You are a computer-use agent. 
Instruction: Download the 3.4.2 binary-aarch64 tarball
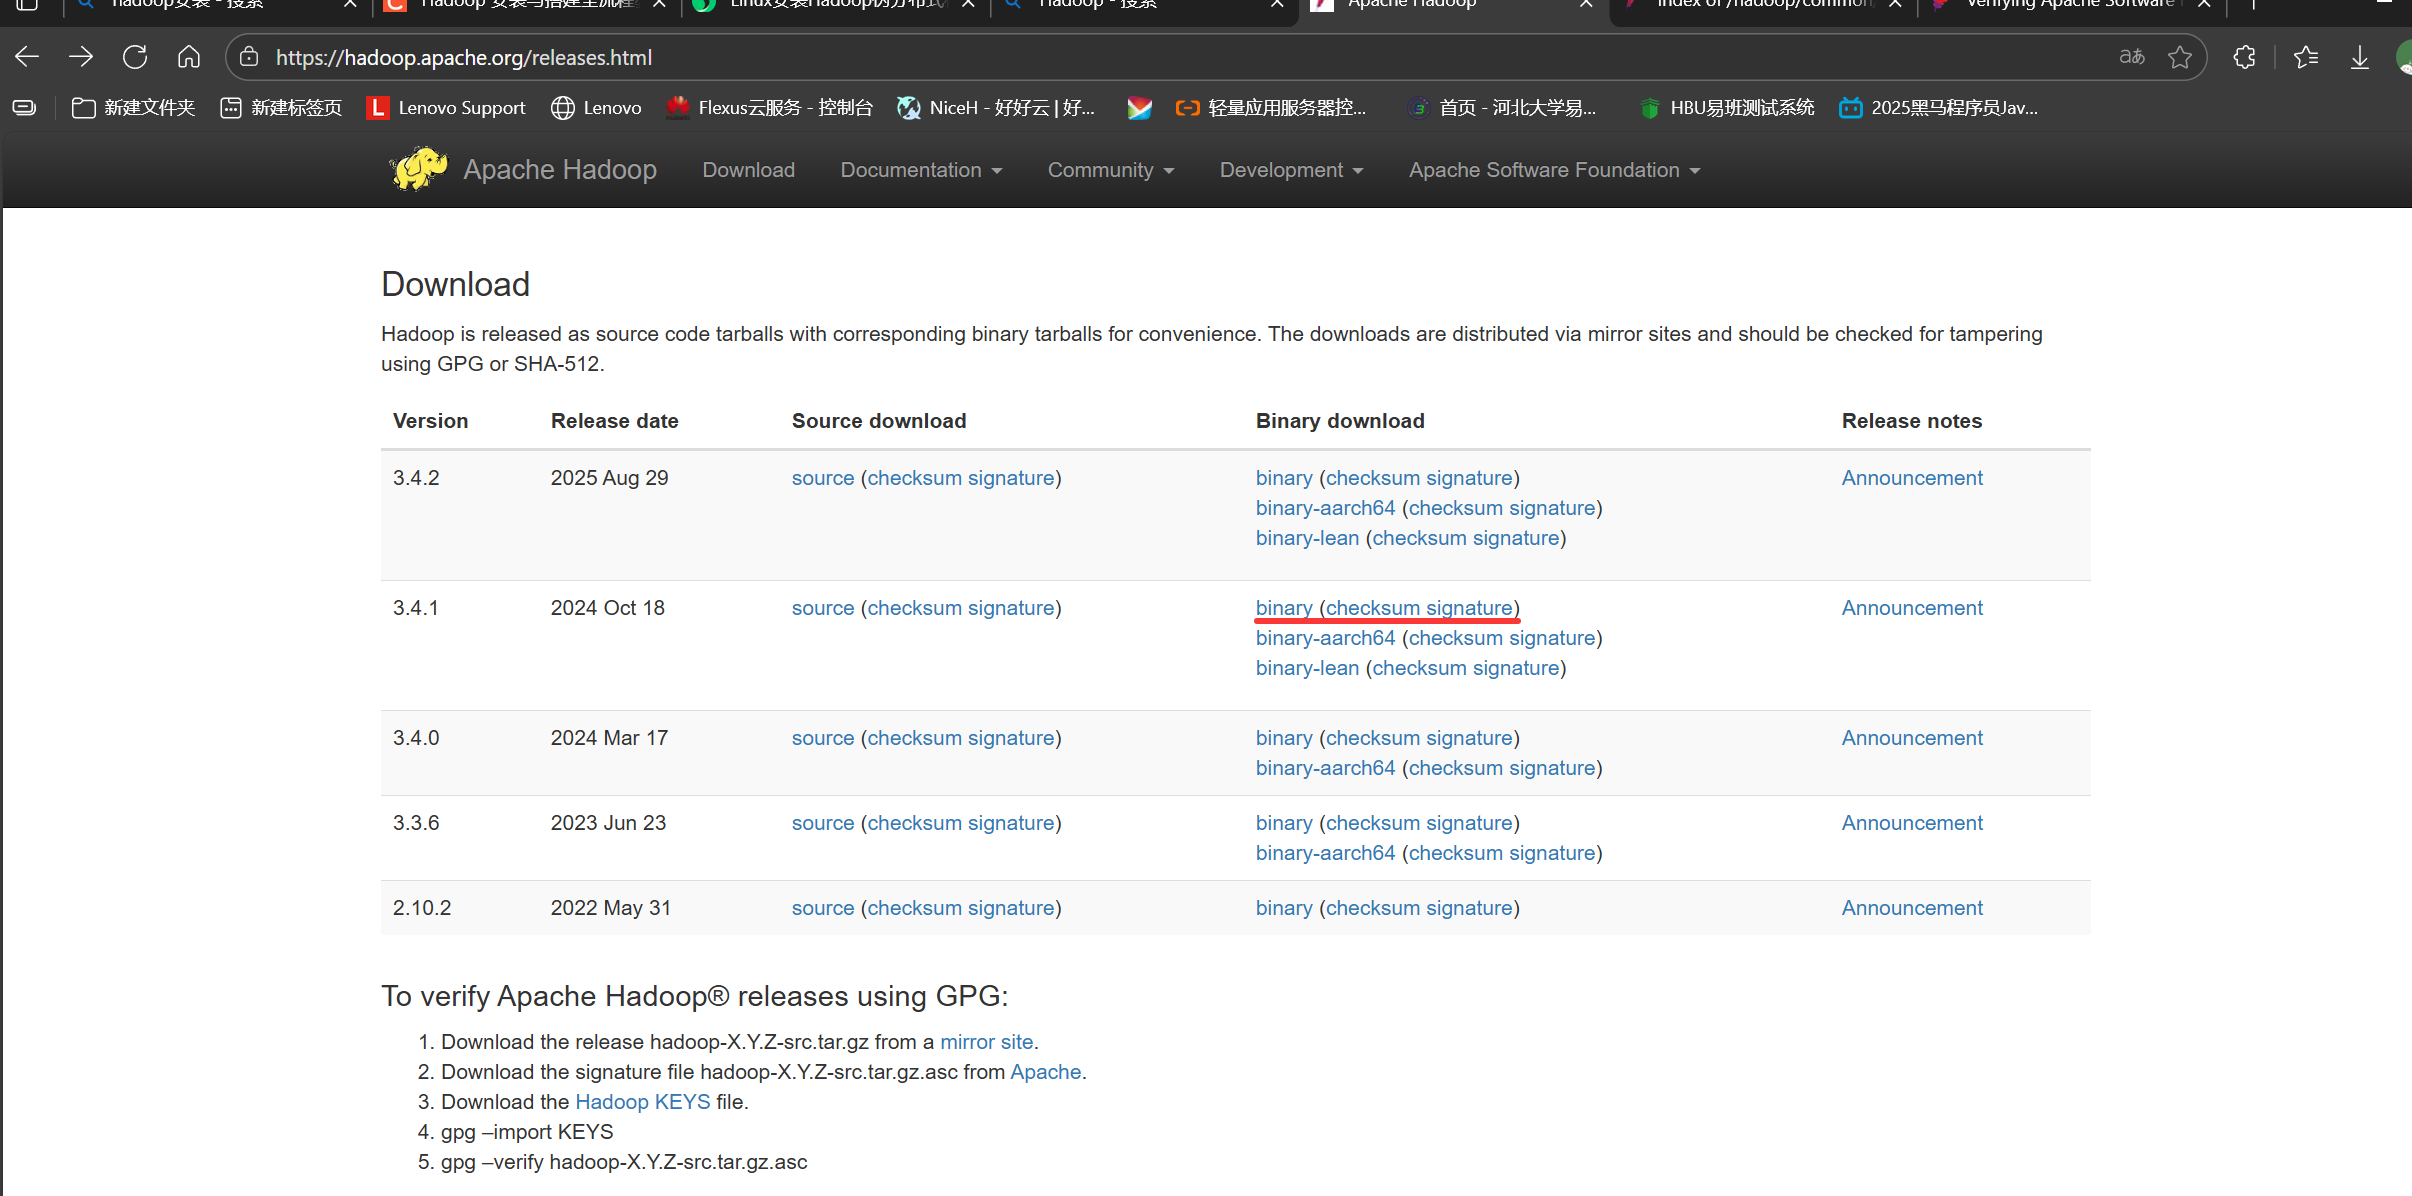(x=1325, y=508)
